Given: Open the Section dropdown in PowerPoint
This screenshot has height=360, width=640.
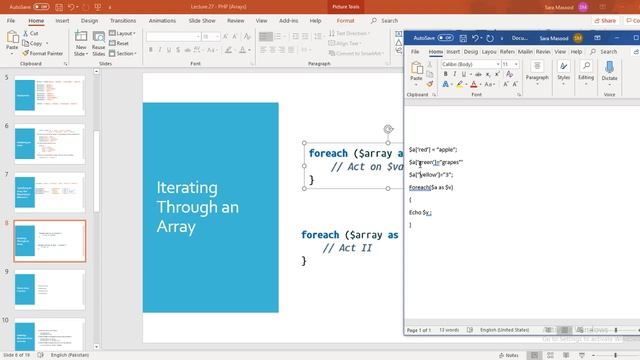Looking at the screenshot, I should pos(122,53).
